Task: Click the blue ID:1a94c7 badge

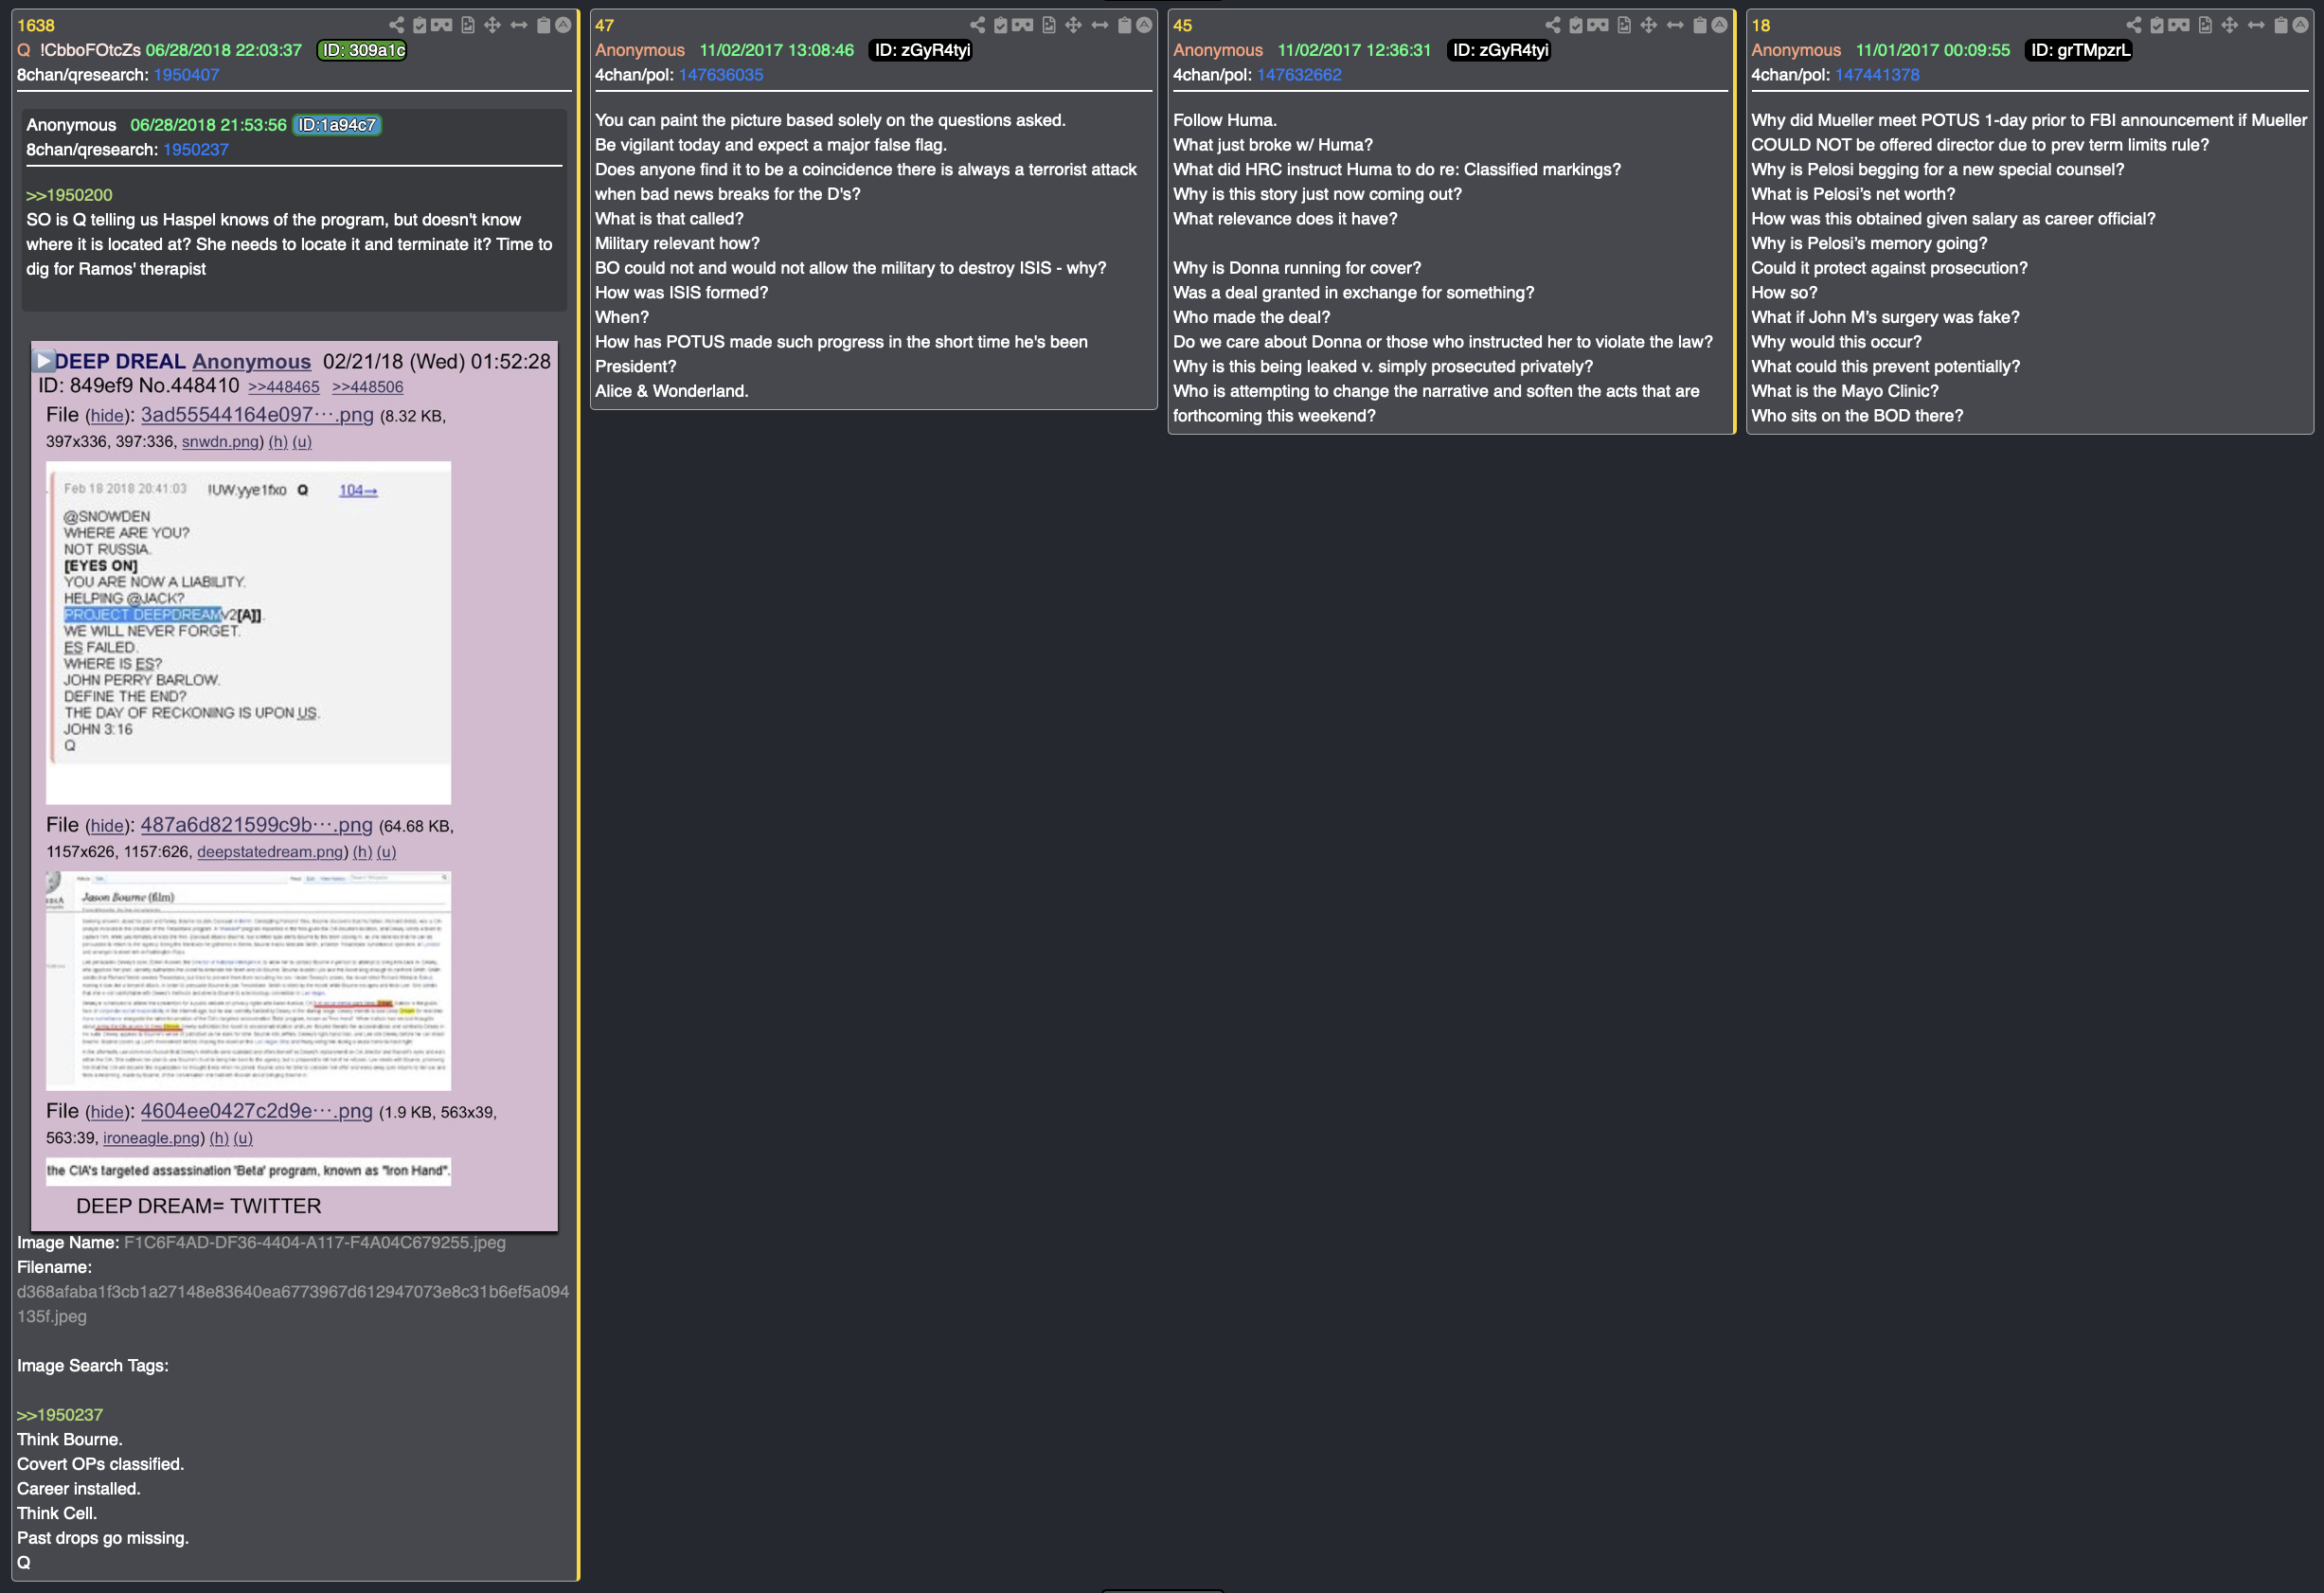Action: click(337, 125)
